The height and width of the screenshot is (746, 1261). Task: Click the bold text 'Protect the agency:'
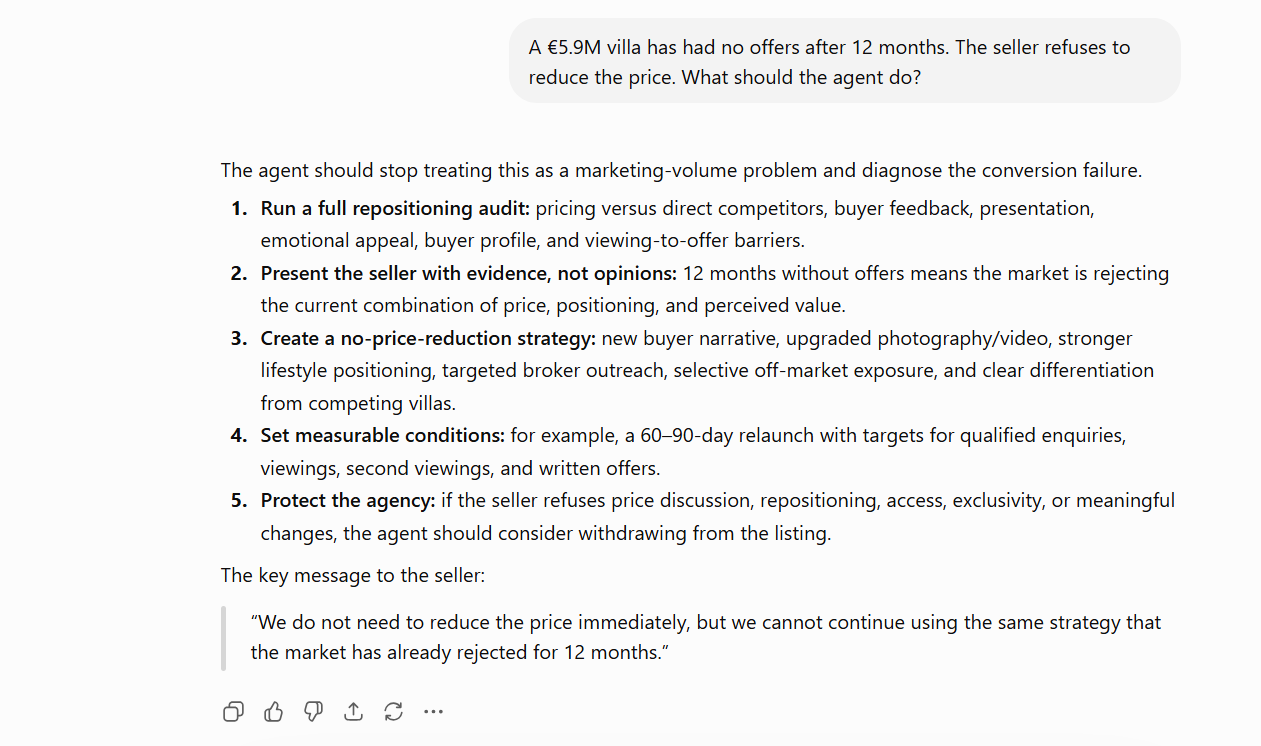[347, 500]
